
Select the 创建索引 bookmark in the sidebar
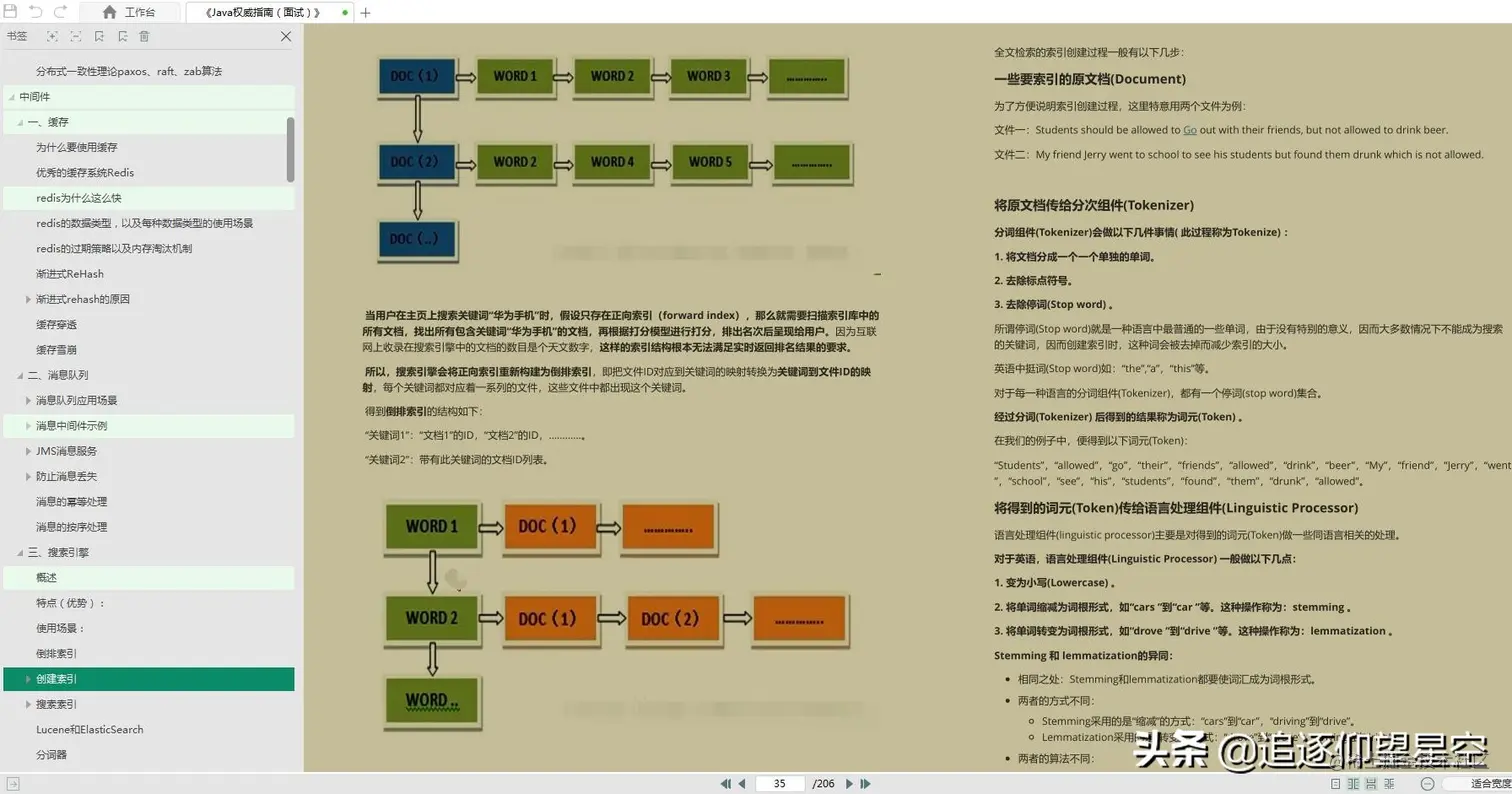(60, 678)
